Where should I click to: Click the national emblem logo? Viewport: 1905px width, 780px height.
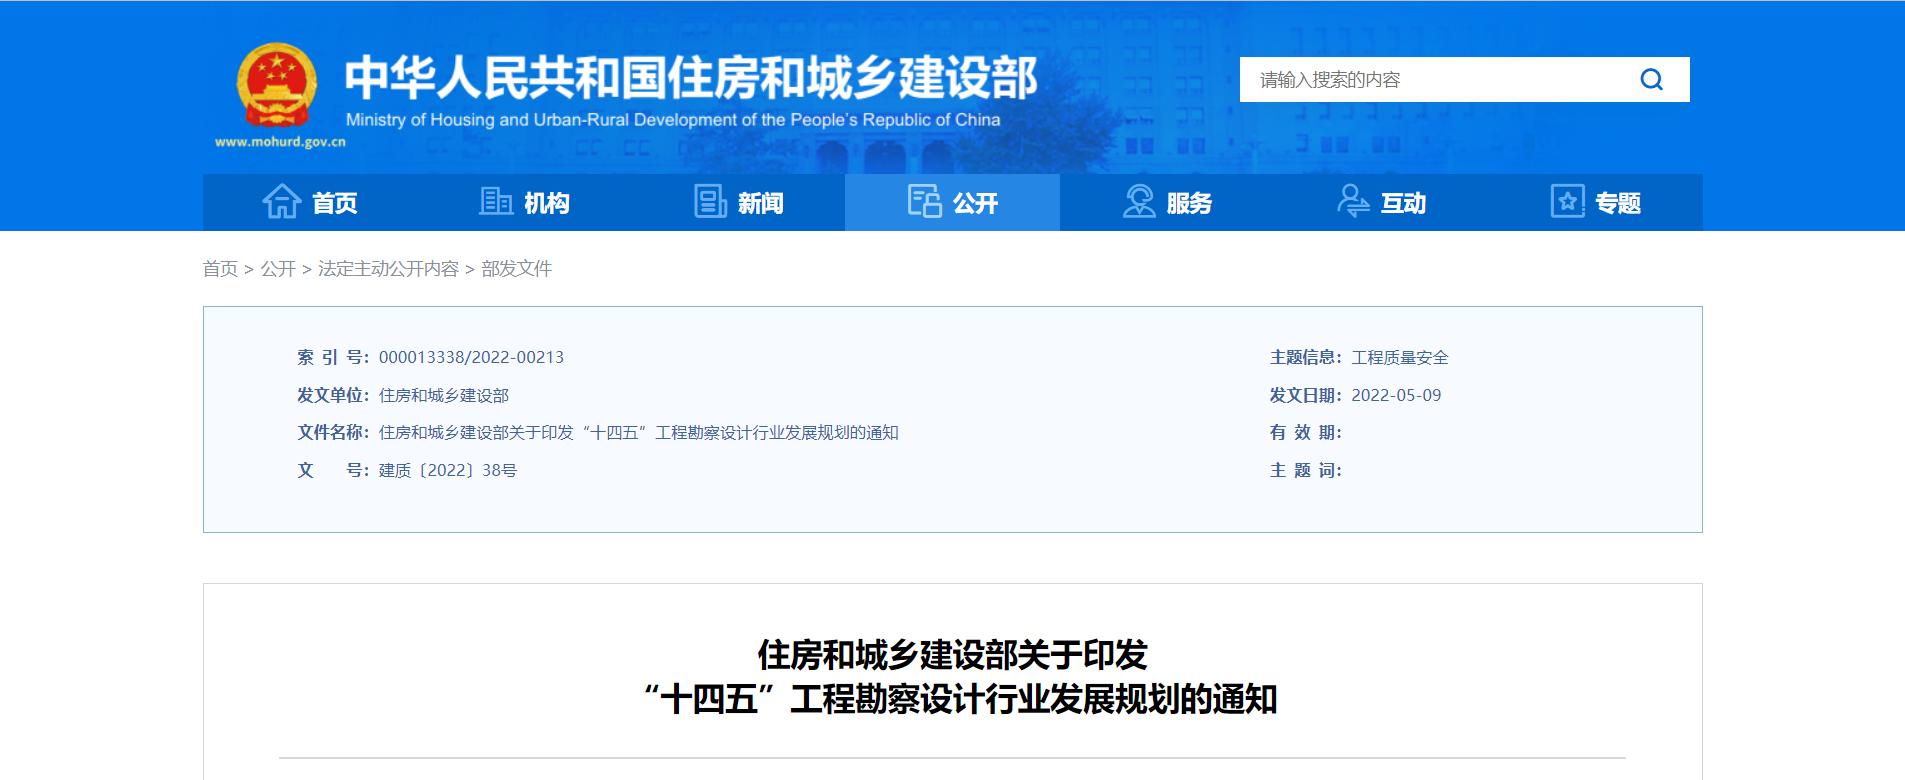coord(277,86)
